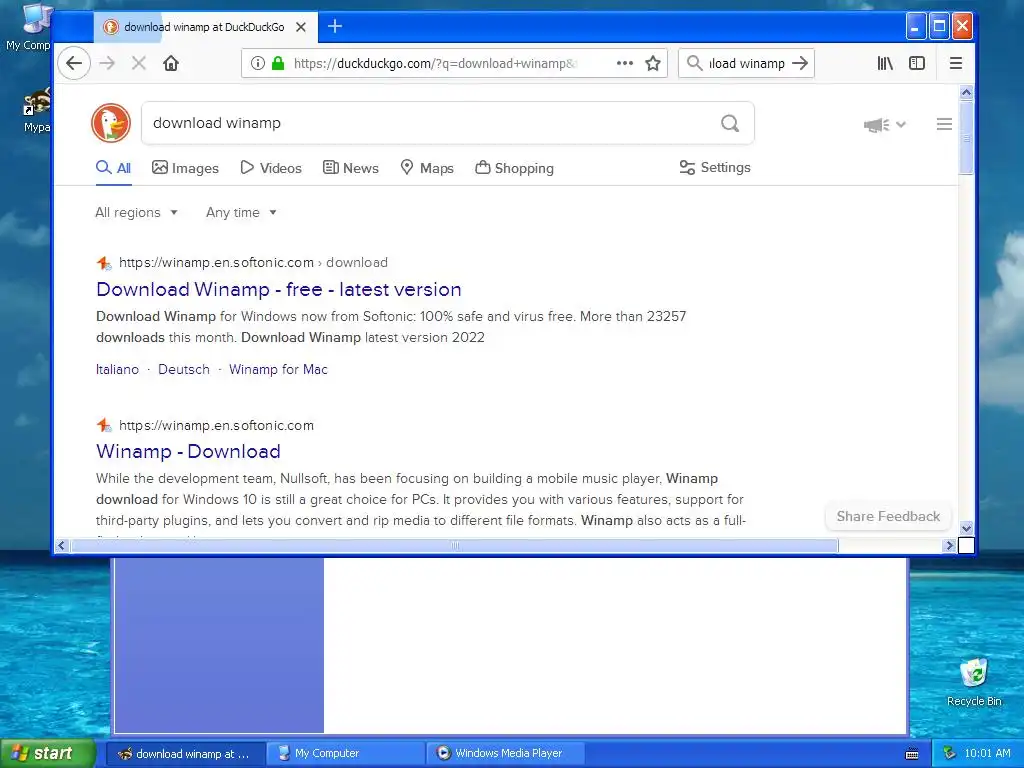
Task: Open the 'Winamp - Download' result
Action: tap(188, 451)
